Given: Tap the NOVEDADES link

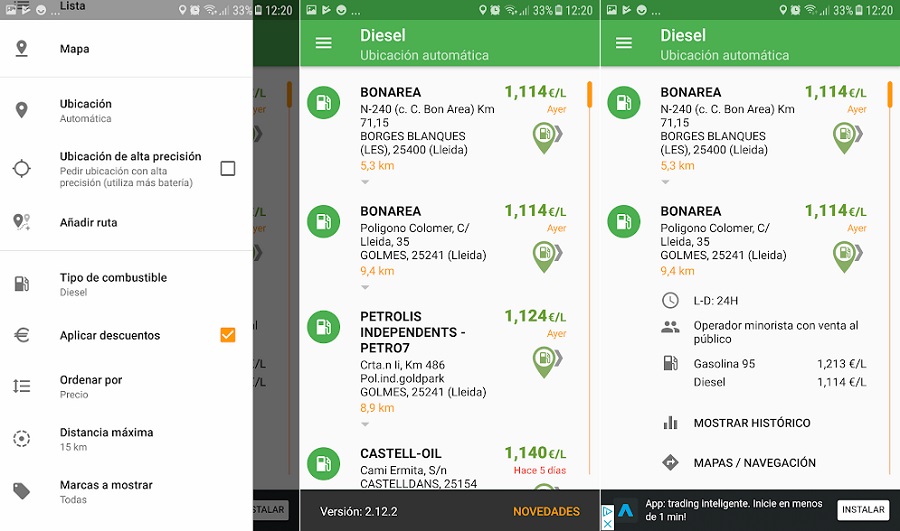Looking at the screenshot, I should pyautogui.click(x=546, y=511).
